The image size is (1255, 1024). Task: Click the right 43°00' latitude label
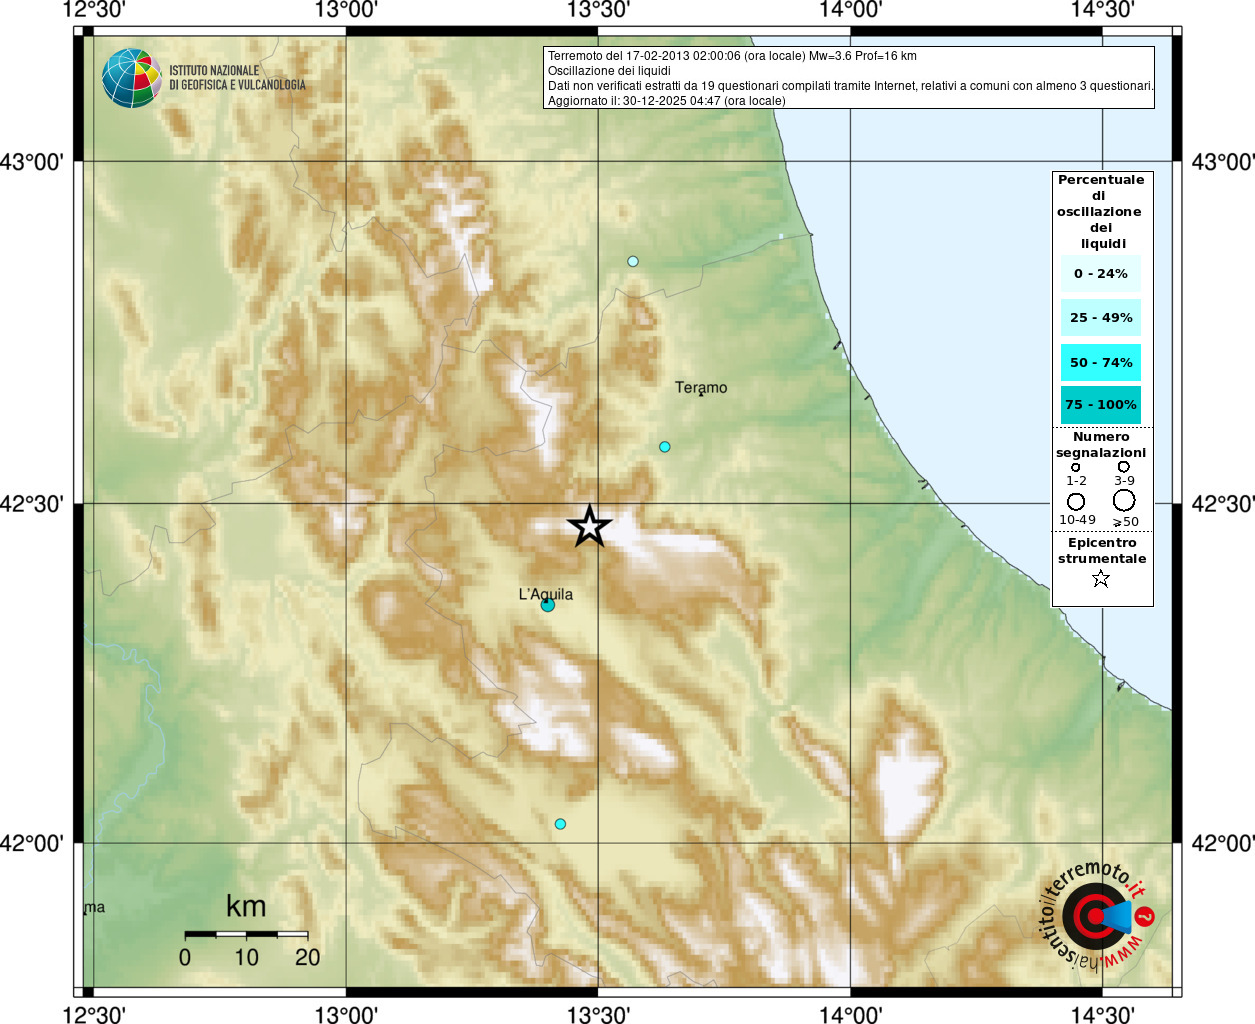point(1223,161)
